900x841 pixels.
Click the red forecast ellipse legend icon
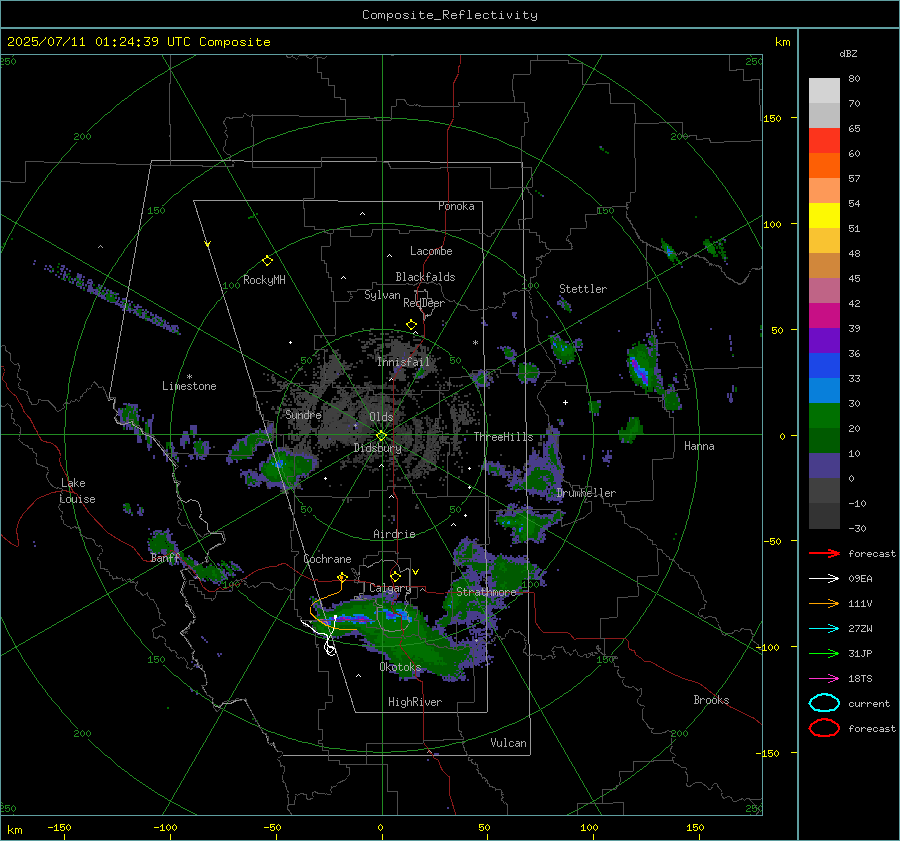click(824, 728)
